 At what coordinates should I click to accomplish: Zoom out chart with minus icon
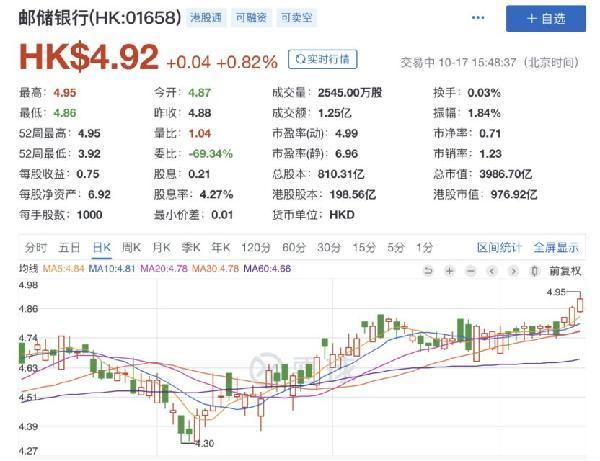pyautogui.click(x=471, y=271)
